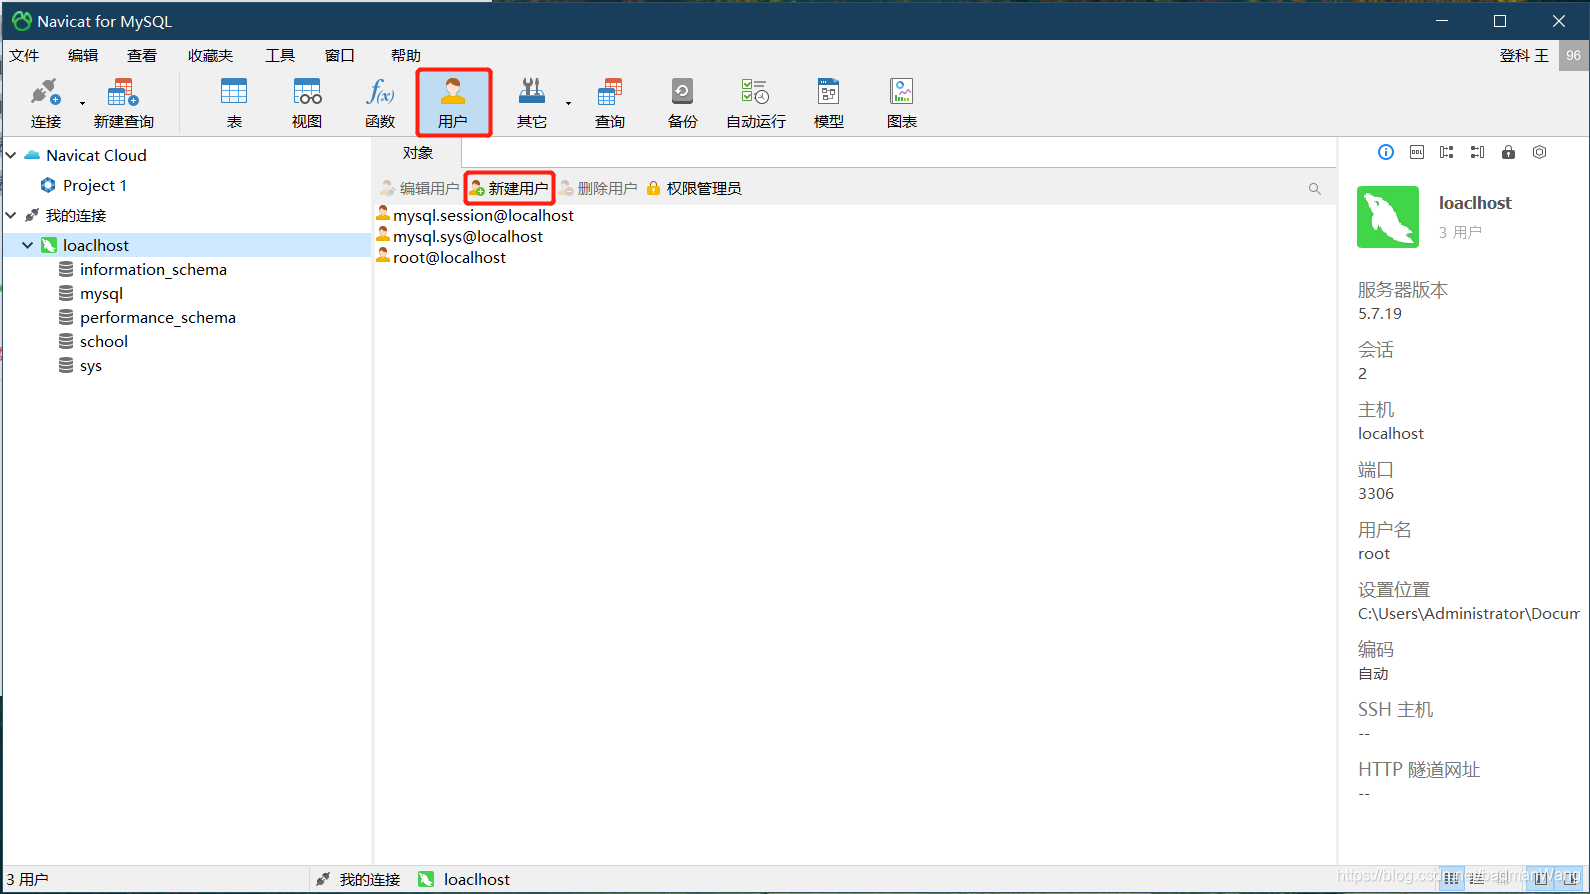This screenshot has height=894, width=1590.
Task: Open the 窗口 menu
Action: tap(340, 55)
